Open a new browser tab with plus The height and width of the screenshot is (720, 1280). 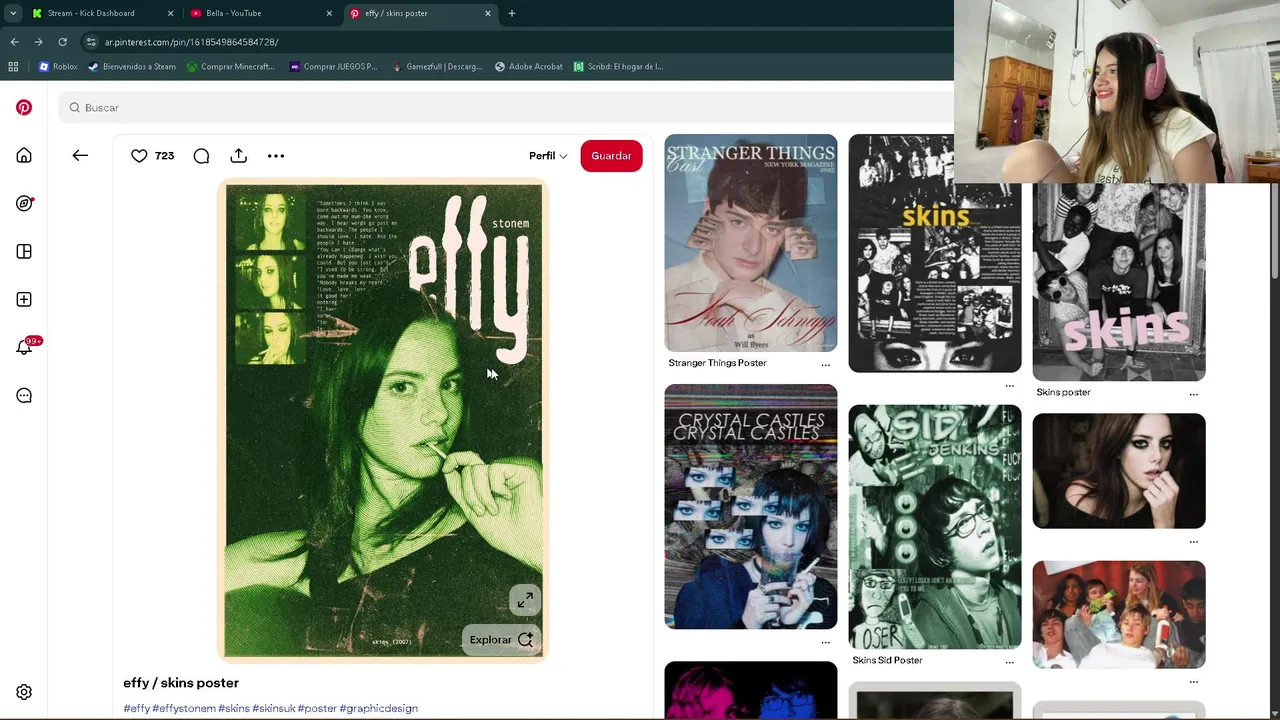(511, 13)
